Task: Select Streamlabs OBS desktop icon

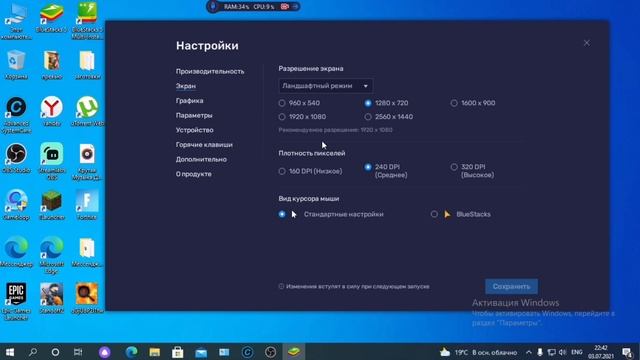Action: [51, 161]
